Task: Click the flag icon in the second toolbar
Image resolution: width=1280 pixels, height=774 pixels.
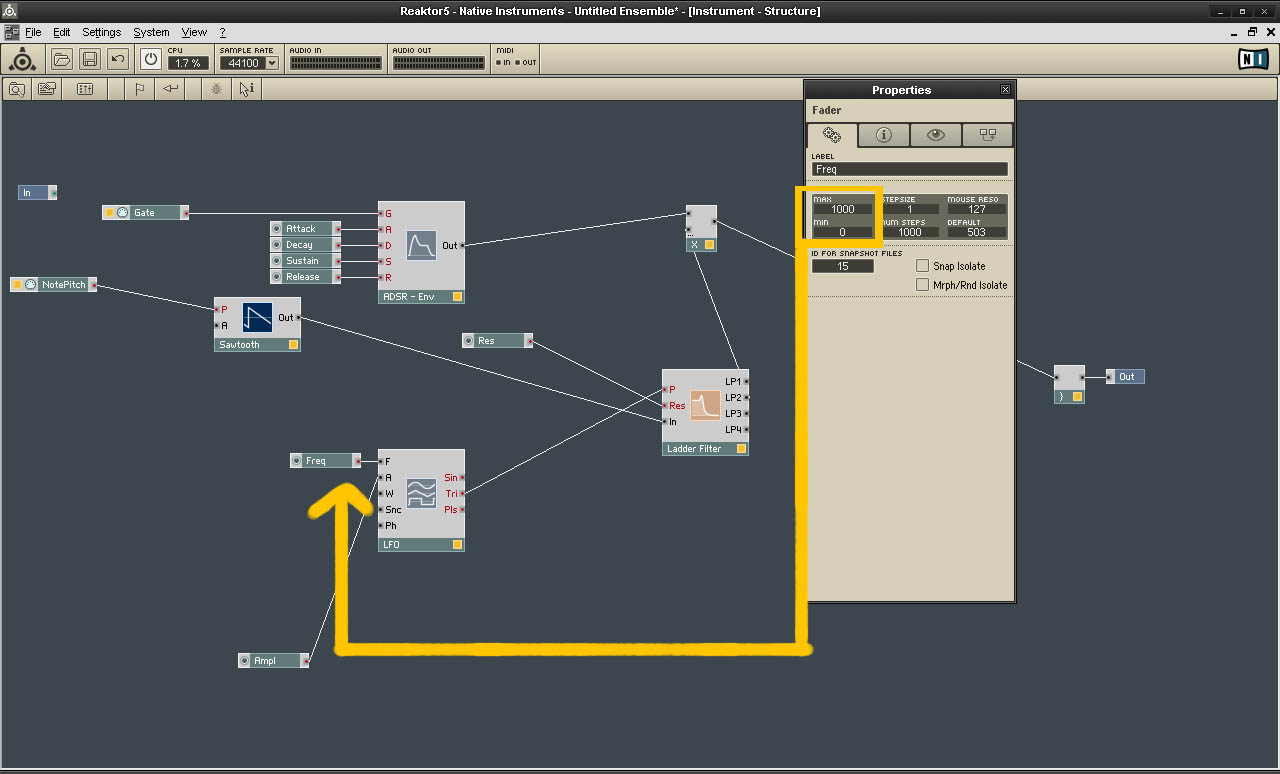Action: point(140,89)
